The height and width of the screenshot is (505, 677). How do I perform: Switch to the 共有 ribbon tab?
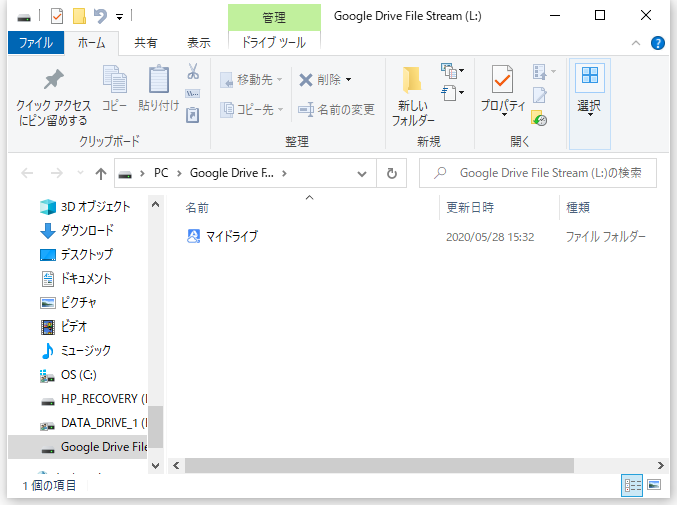[146, 43]
